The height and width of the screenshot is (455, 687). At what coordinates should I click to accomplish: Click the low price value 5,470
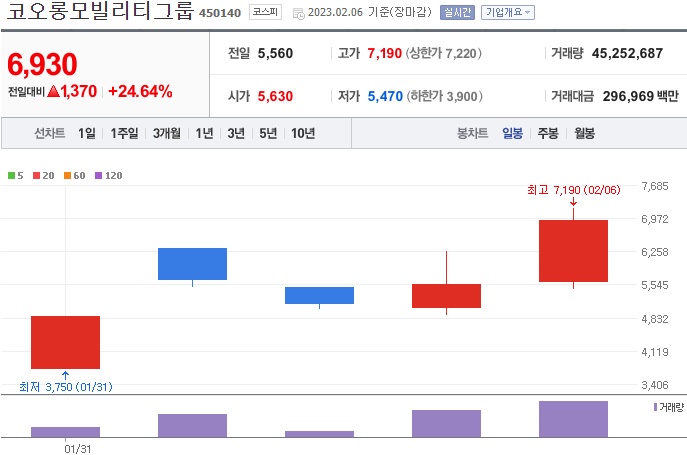click(x=385, y=96)
